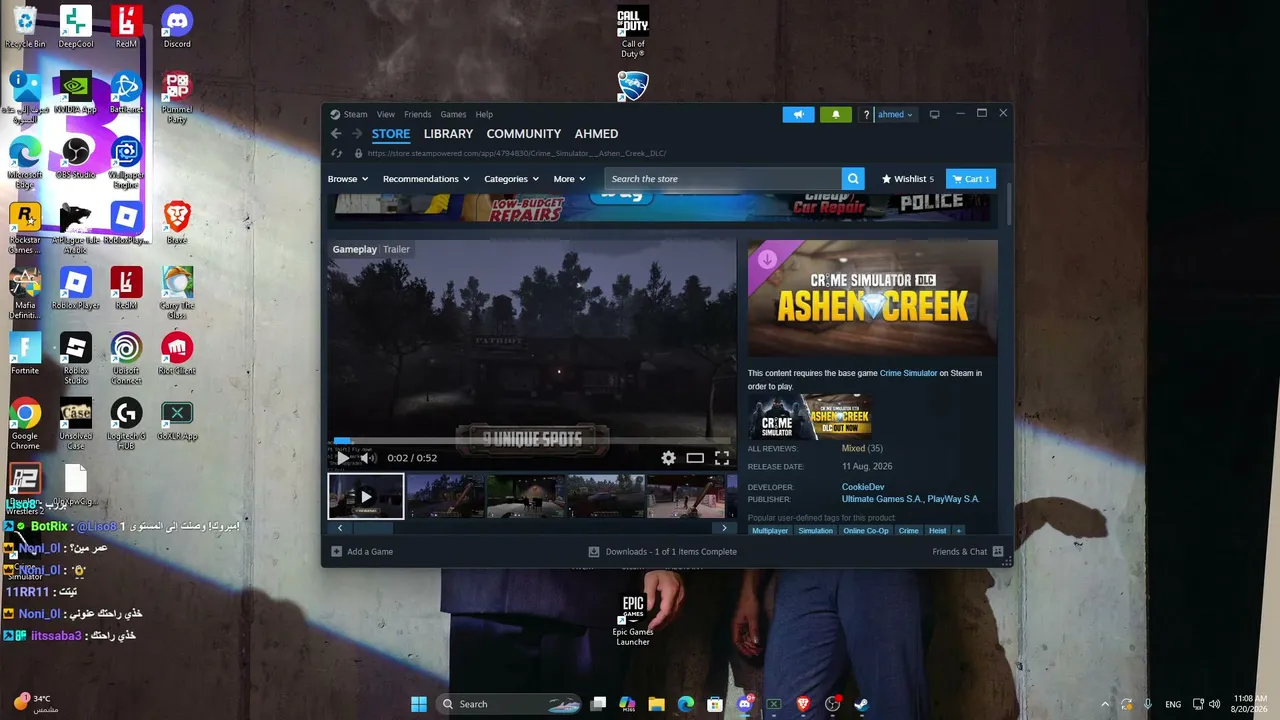Open Steam help question mark
The height and width of the screenshot is (720, 1280).
866,115
